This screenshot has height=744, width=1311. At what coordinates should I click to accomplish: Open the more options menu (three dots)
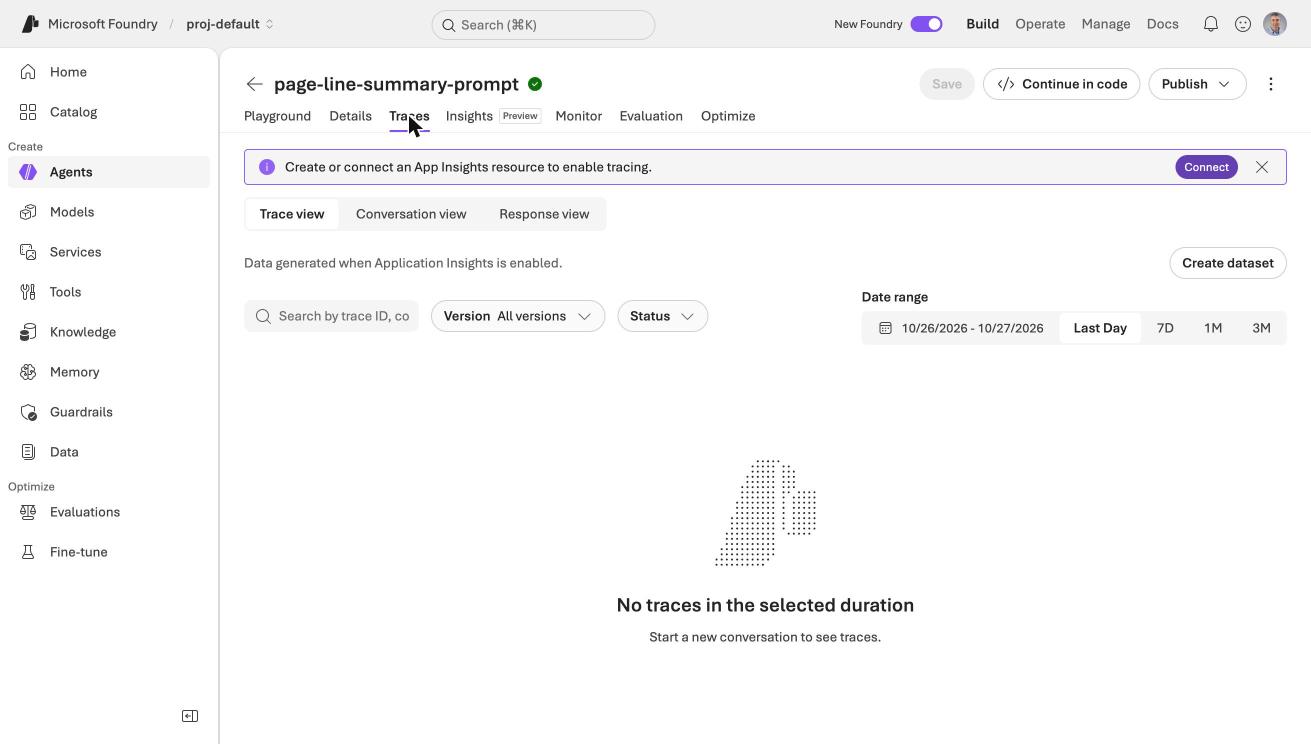click(x=1271, y=84)
